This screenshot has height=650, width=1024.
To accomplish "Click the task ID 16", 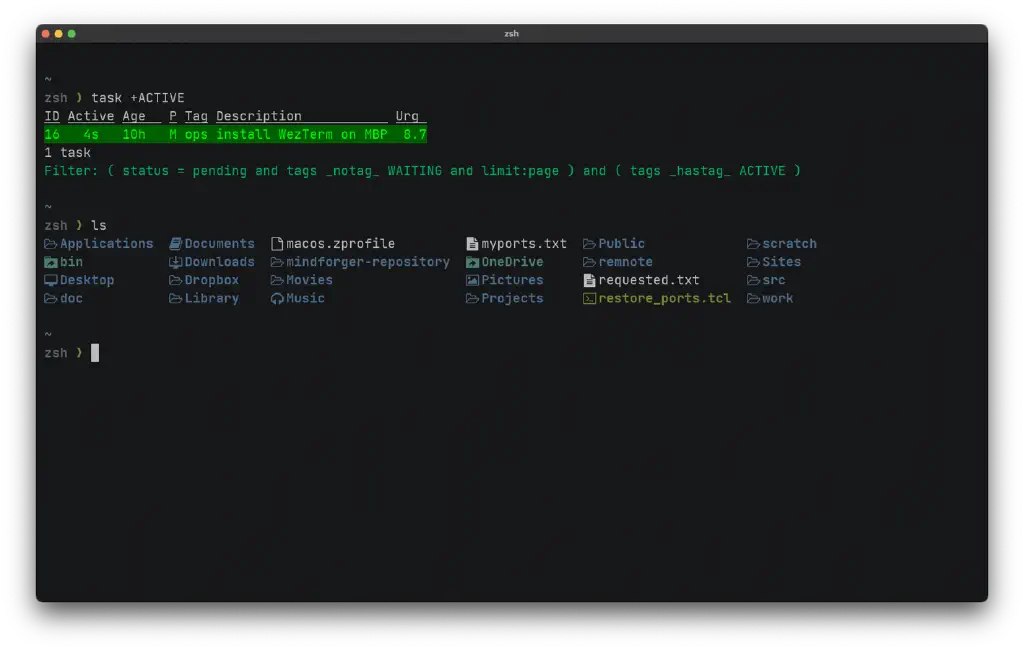I will pyautogui.click(x=52, y=135).
